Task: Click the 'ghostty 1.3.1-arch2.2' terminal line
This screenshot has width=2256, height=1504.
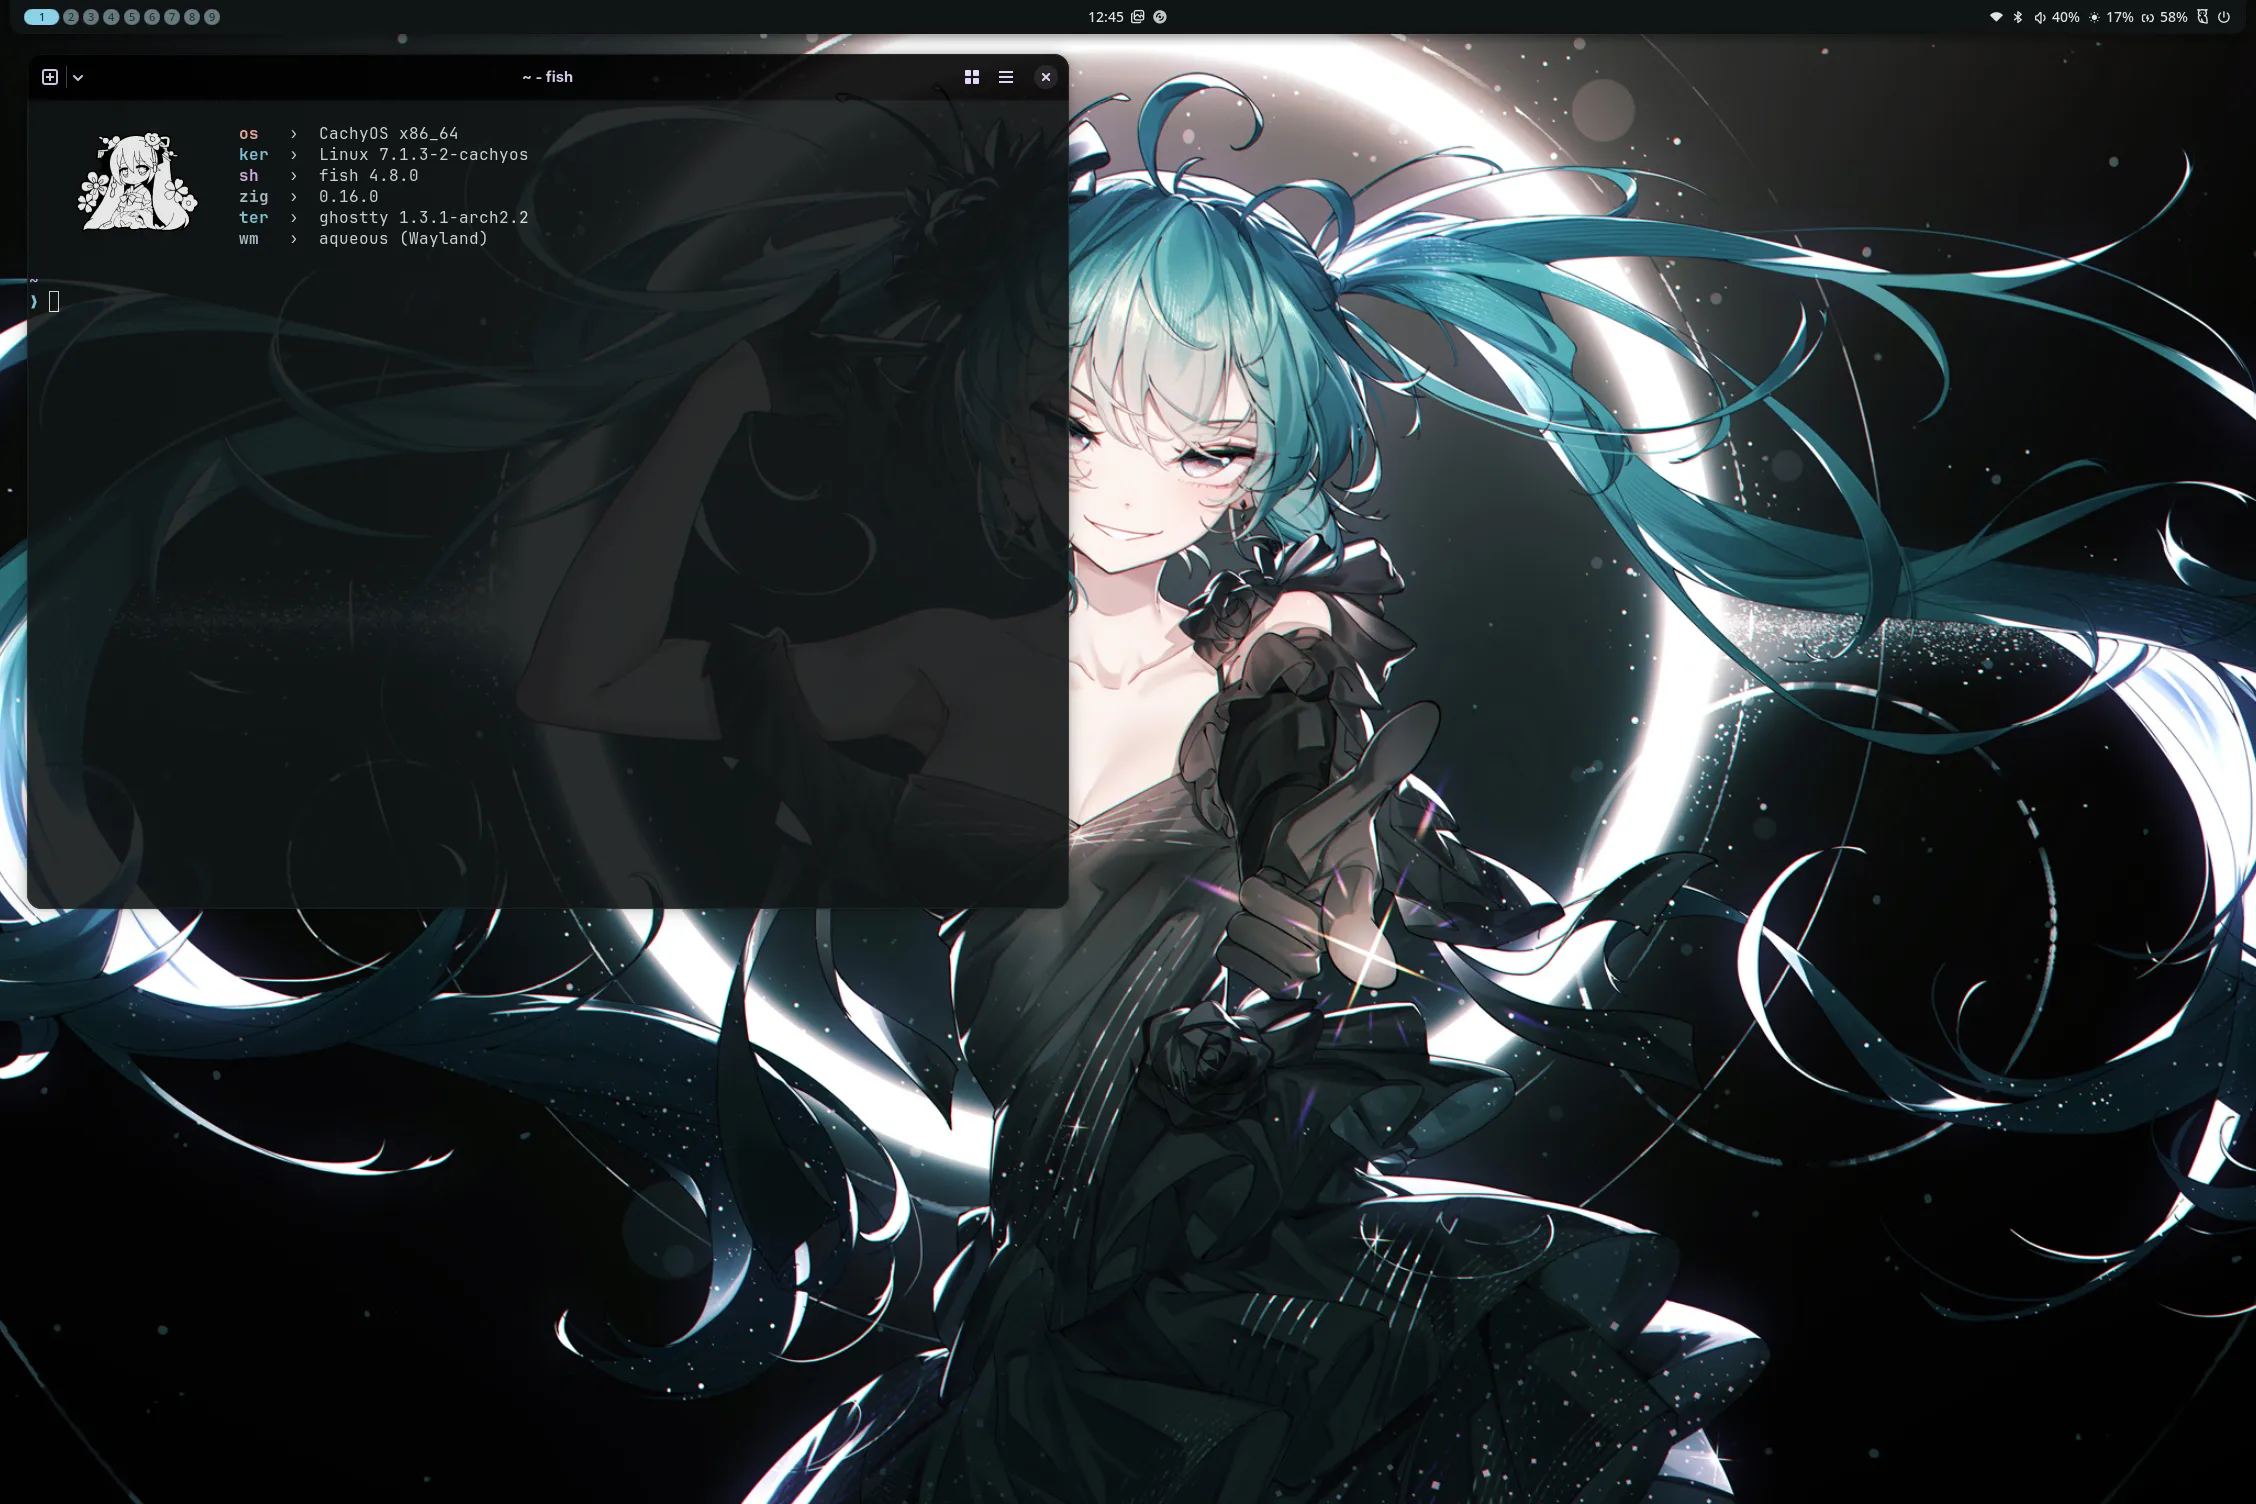Action: pos(424,217)
